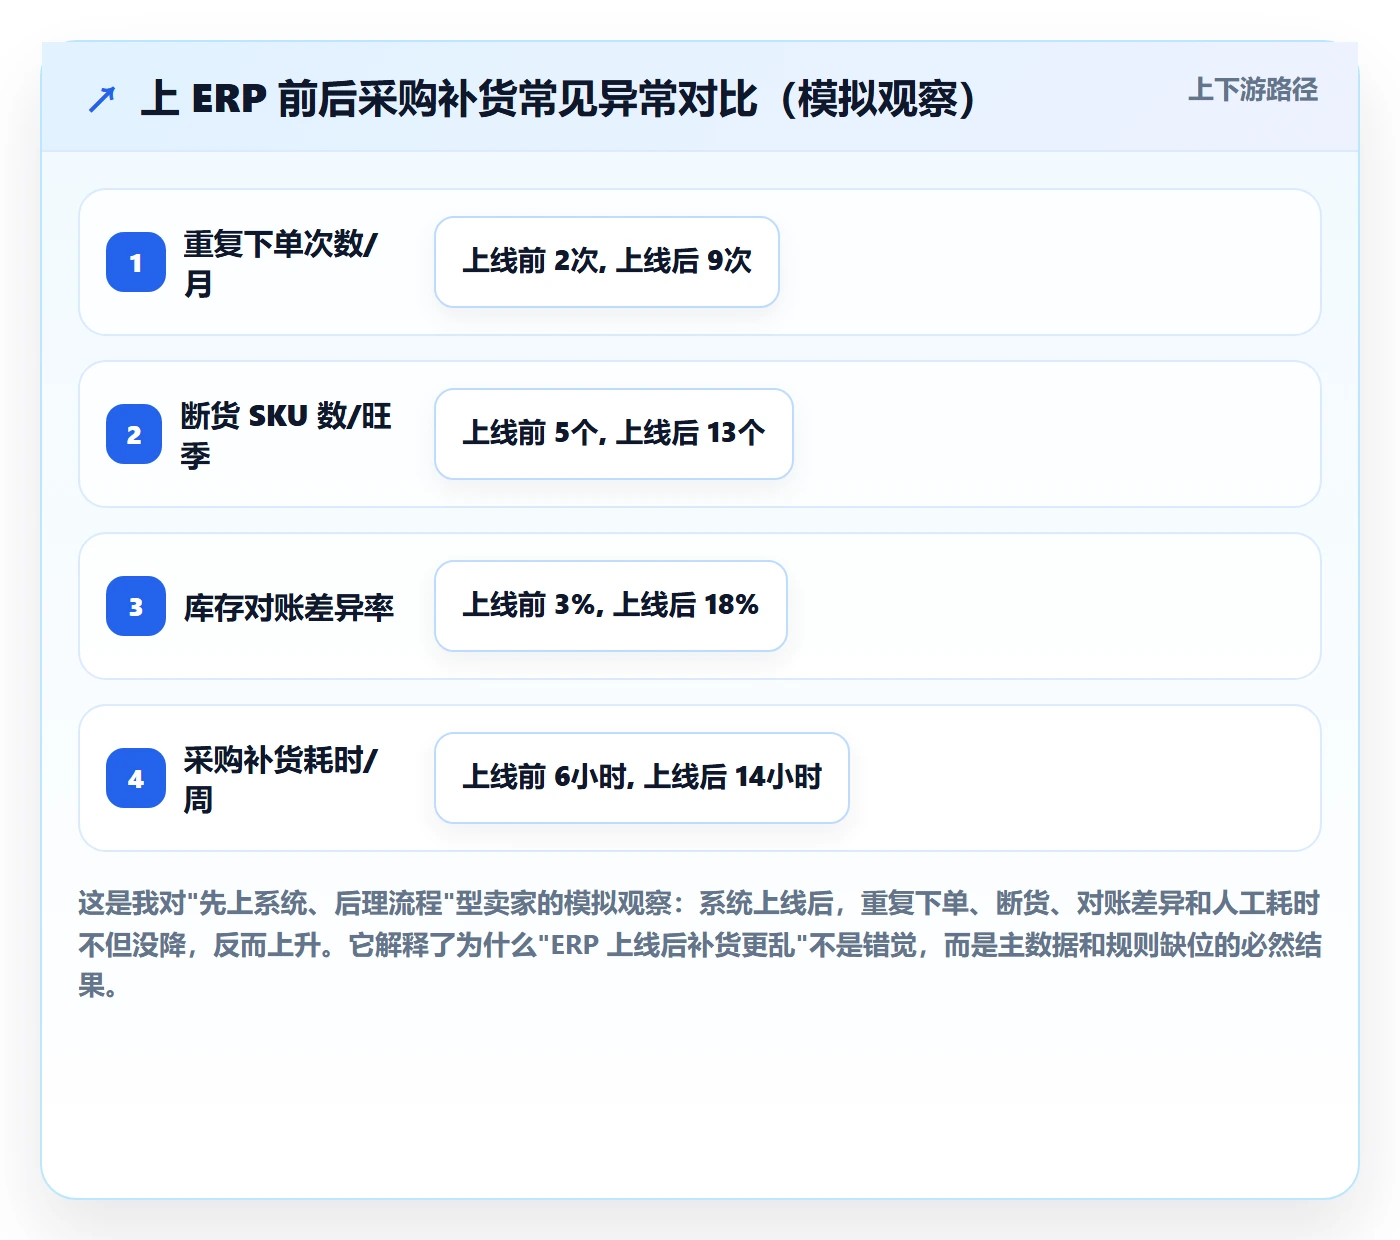Viewport: 1400px width, 1240px height.
Task: Click the footnote paragraph starting 这是我对
Action: pos(700,945)
